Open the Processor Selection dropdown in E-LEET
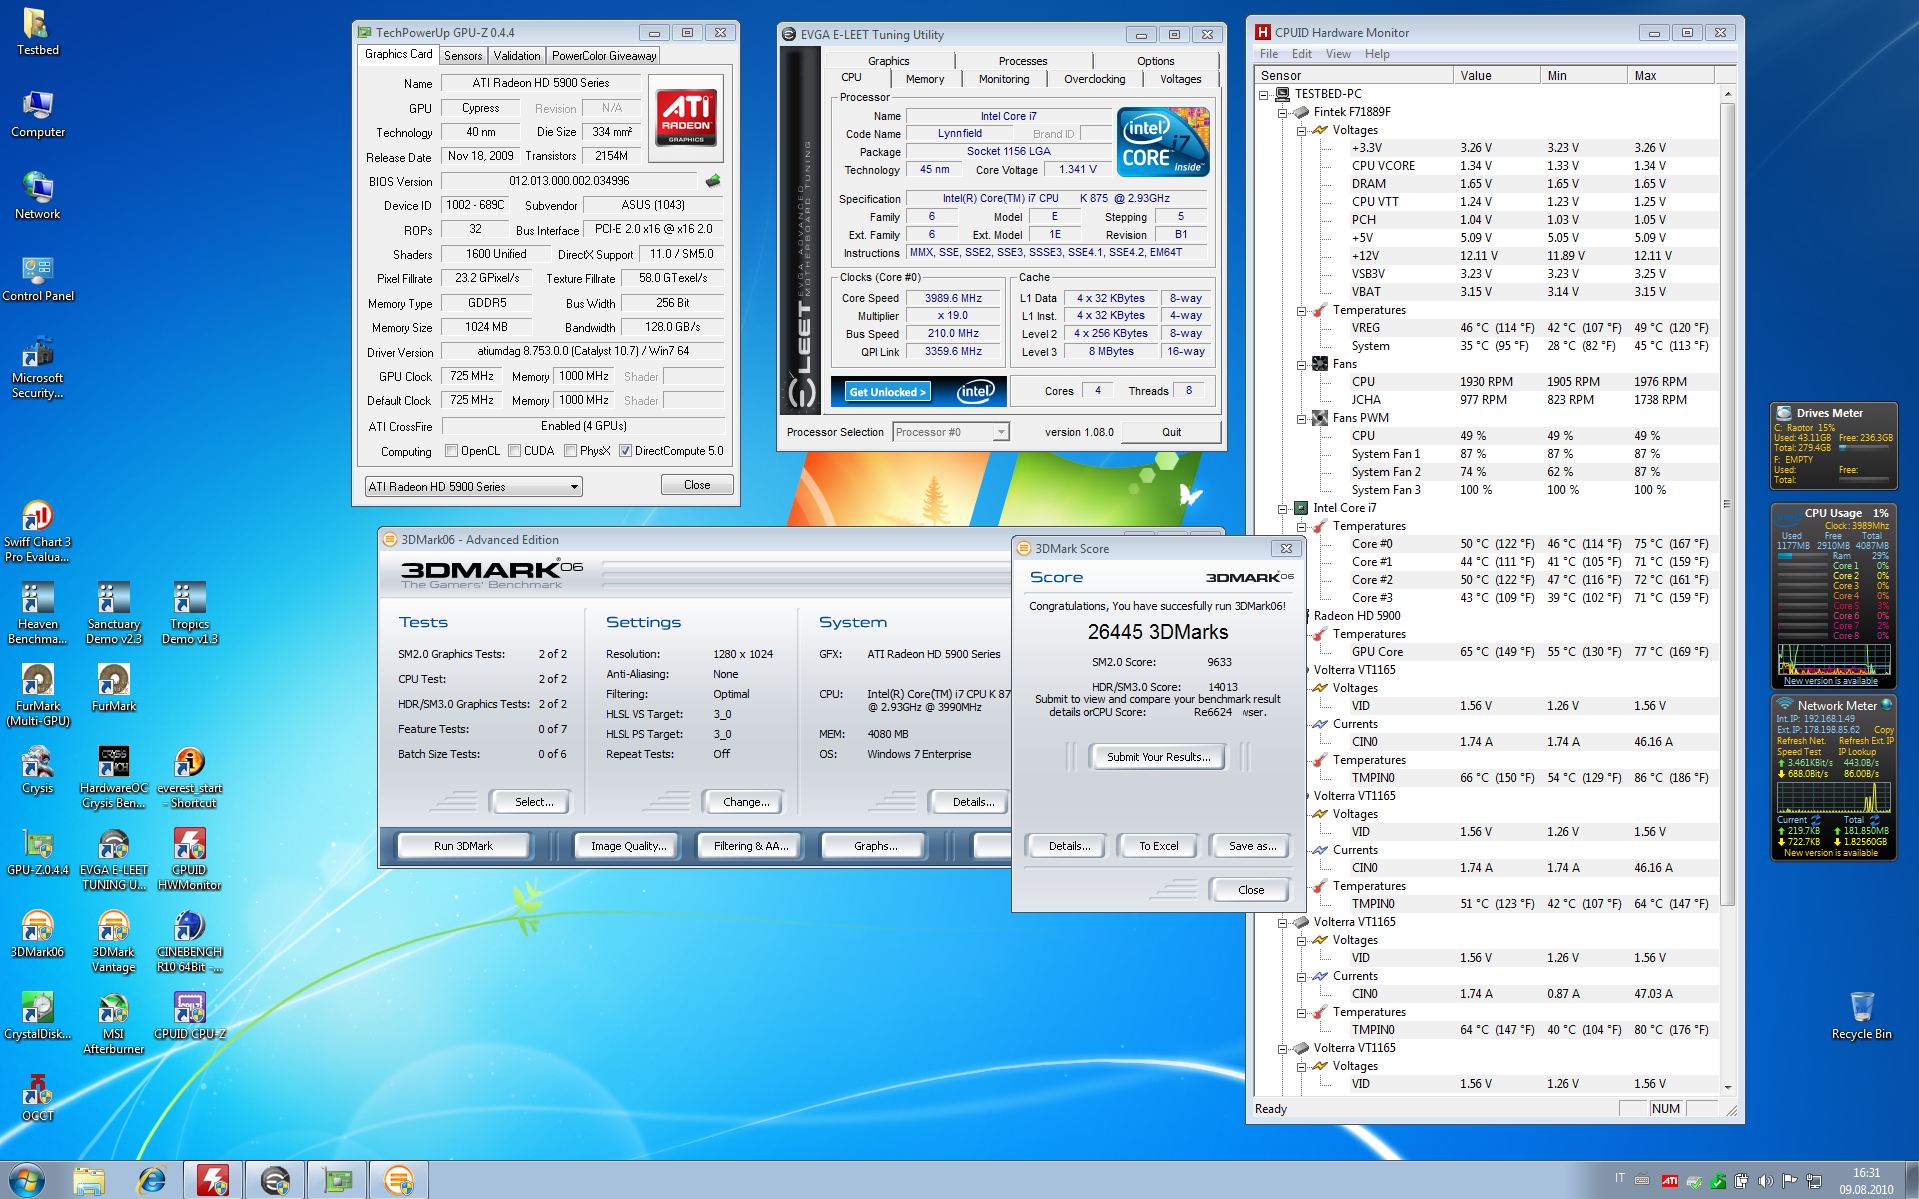This screenshot has width=1919, height=1199. [951, 432]
